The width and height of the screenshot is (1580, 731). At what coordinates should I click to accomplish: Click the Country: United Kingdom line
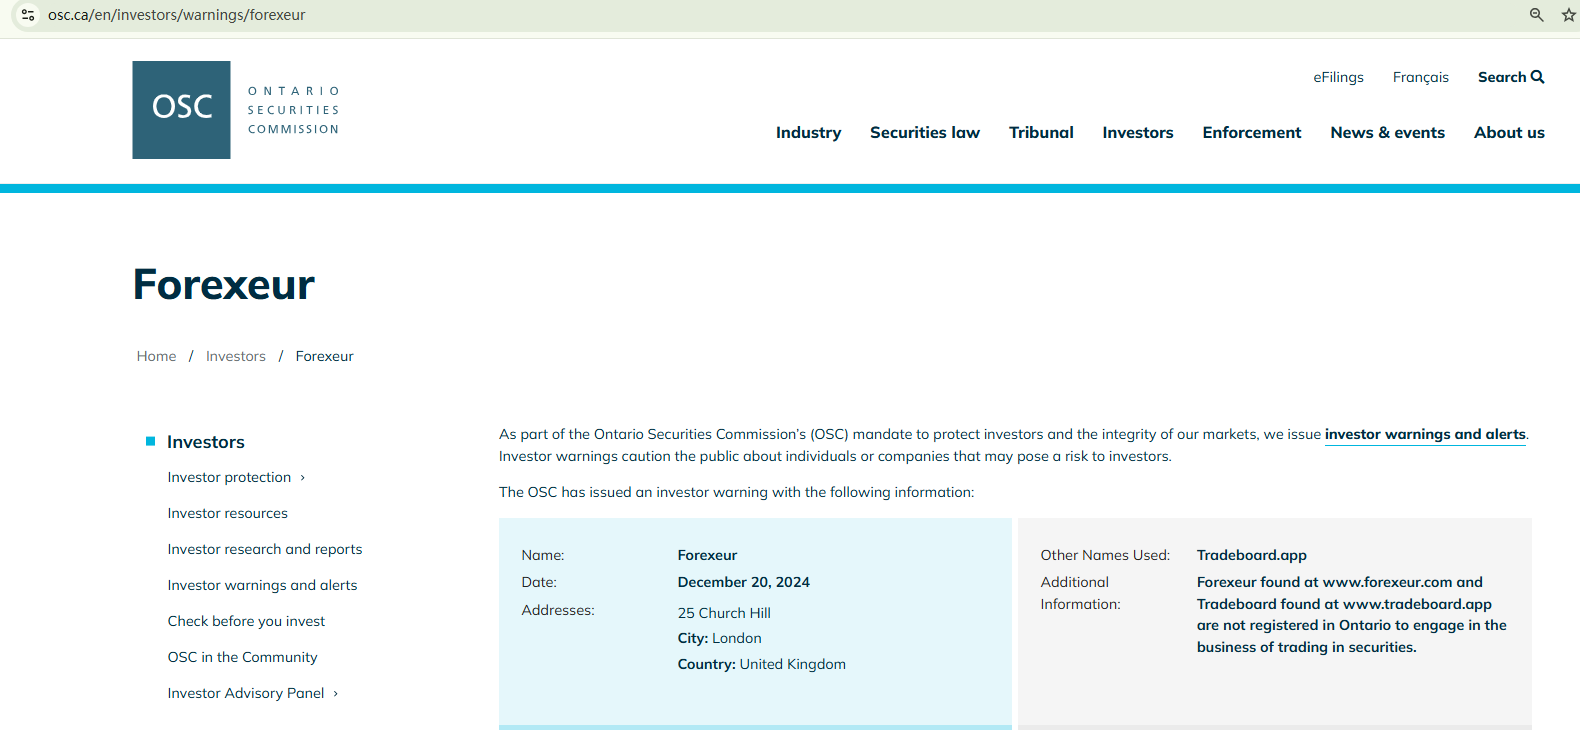762,664
